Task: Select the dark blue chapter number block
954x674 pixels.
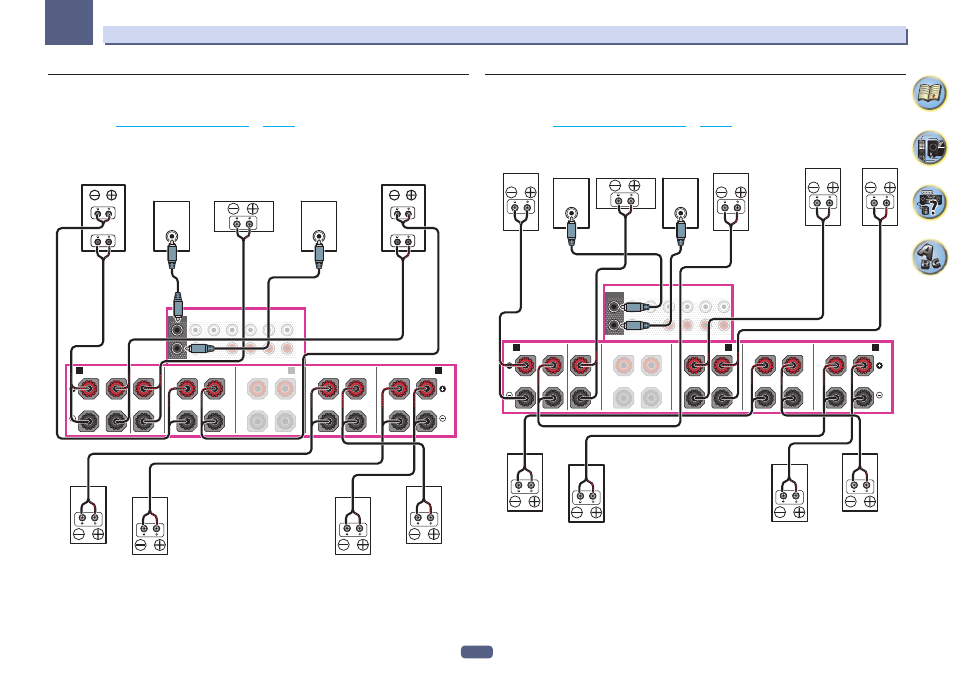Action: point(69,23)
